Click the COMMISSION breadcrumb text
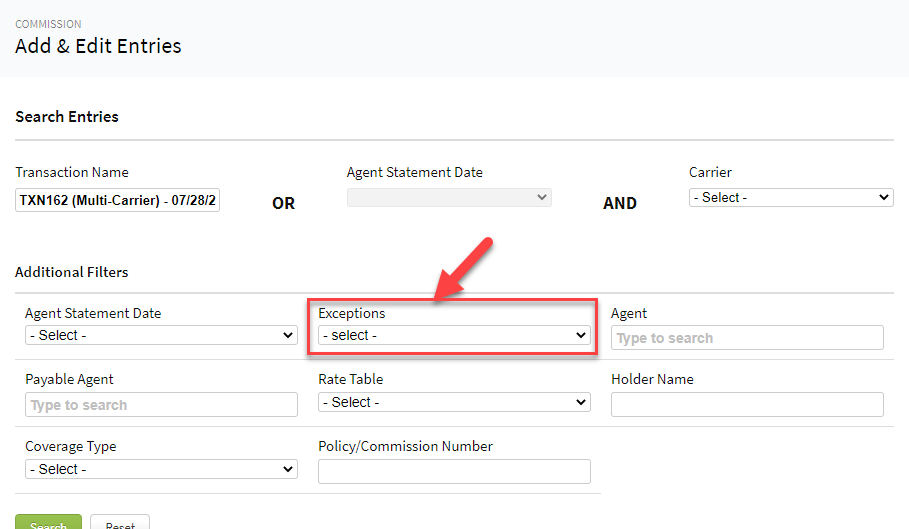 pyautogui.click(x=48, y=24)
